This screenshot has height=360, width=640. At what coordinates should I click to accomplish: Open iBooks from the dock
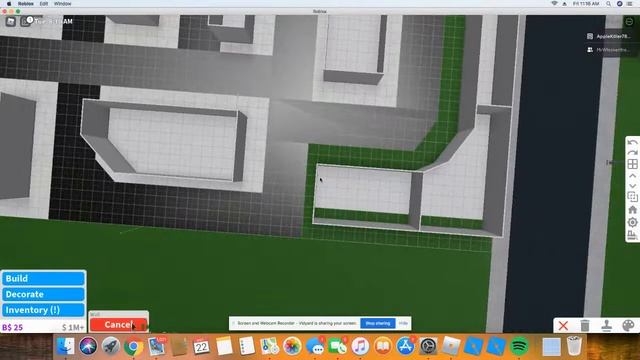[x=382, y=346]
